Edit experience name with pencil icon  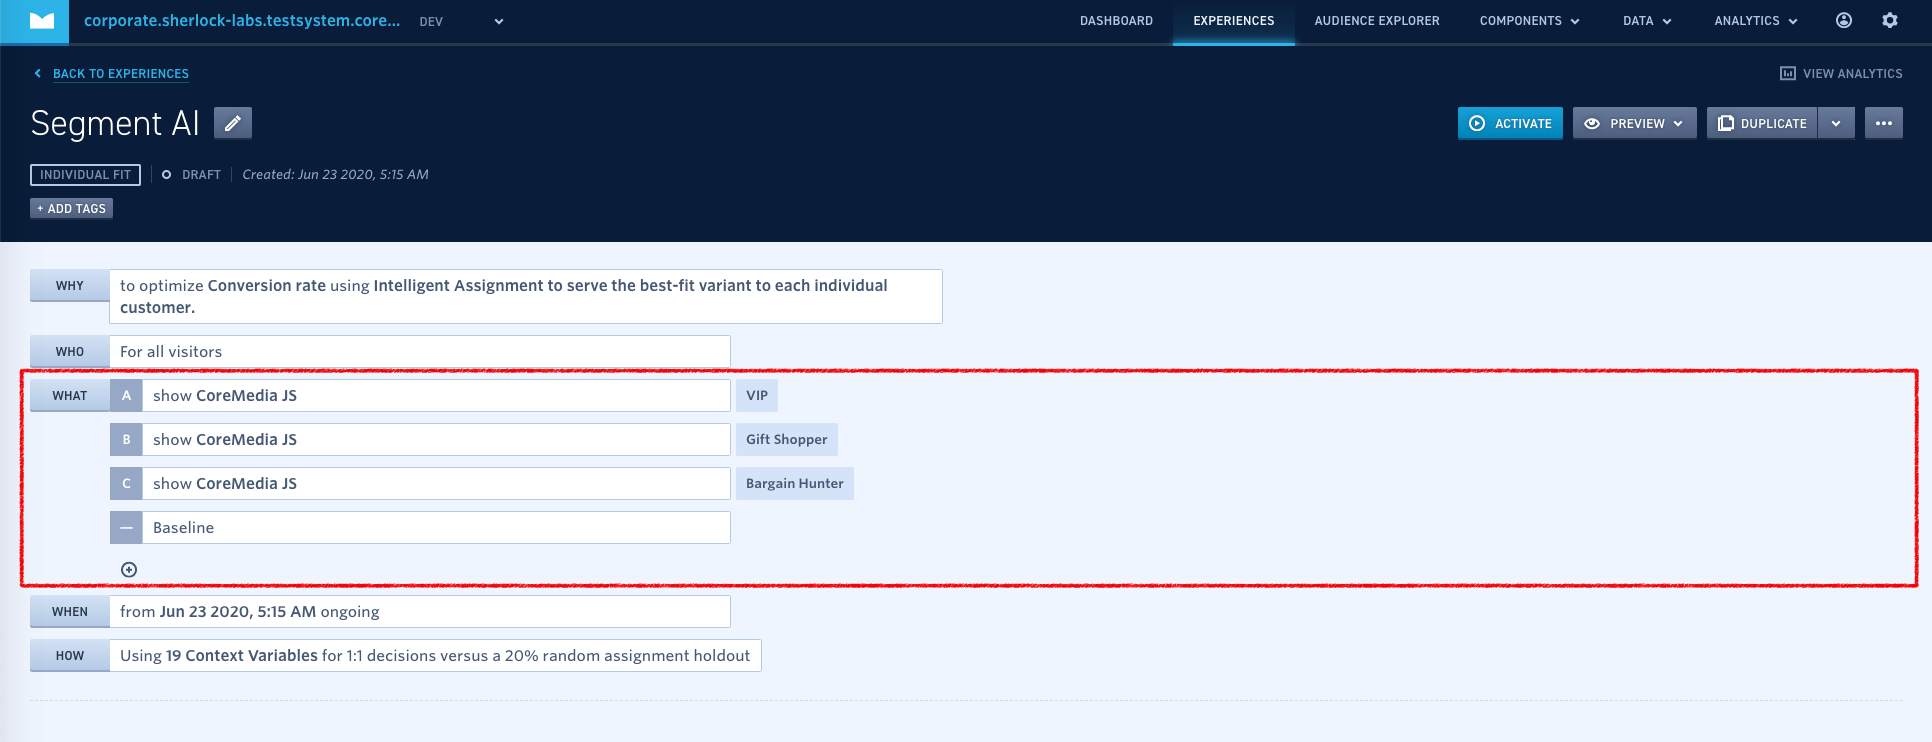click(x=233, y=123)
